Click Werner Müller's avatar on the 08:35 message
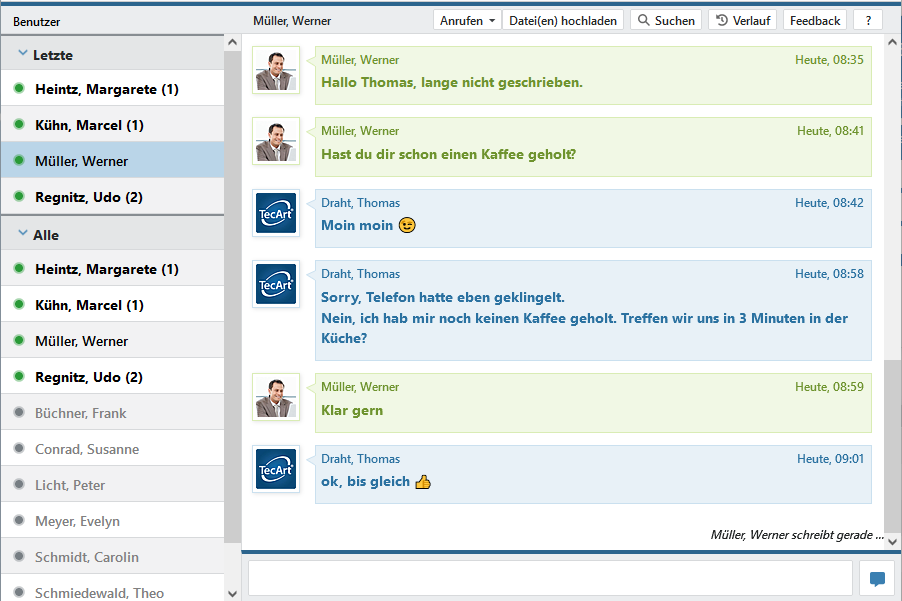902x601 pixels. coord(276,70)
